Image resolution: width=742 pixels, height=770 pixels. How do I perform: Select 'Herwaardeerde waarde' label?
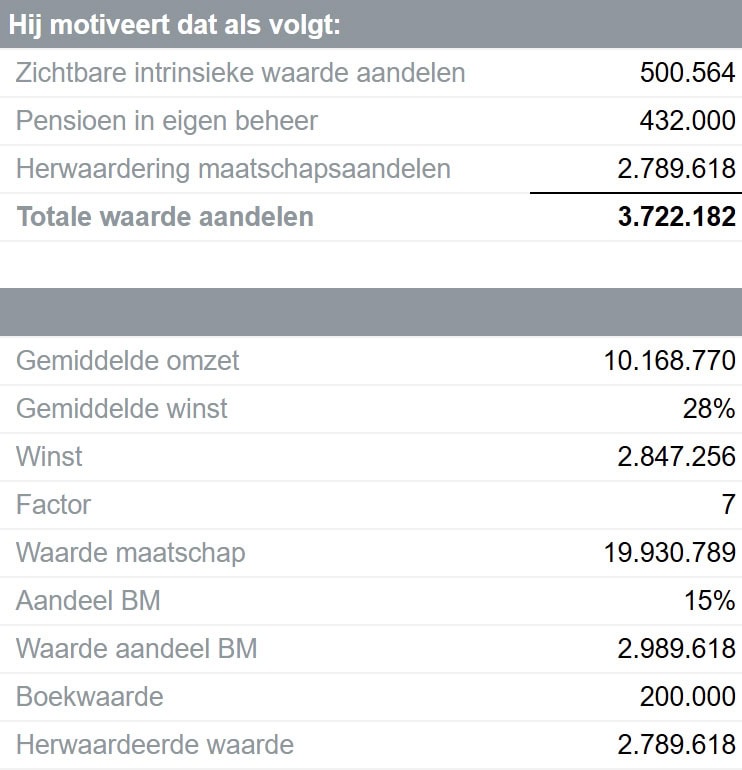[154, 745]
